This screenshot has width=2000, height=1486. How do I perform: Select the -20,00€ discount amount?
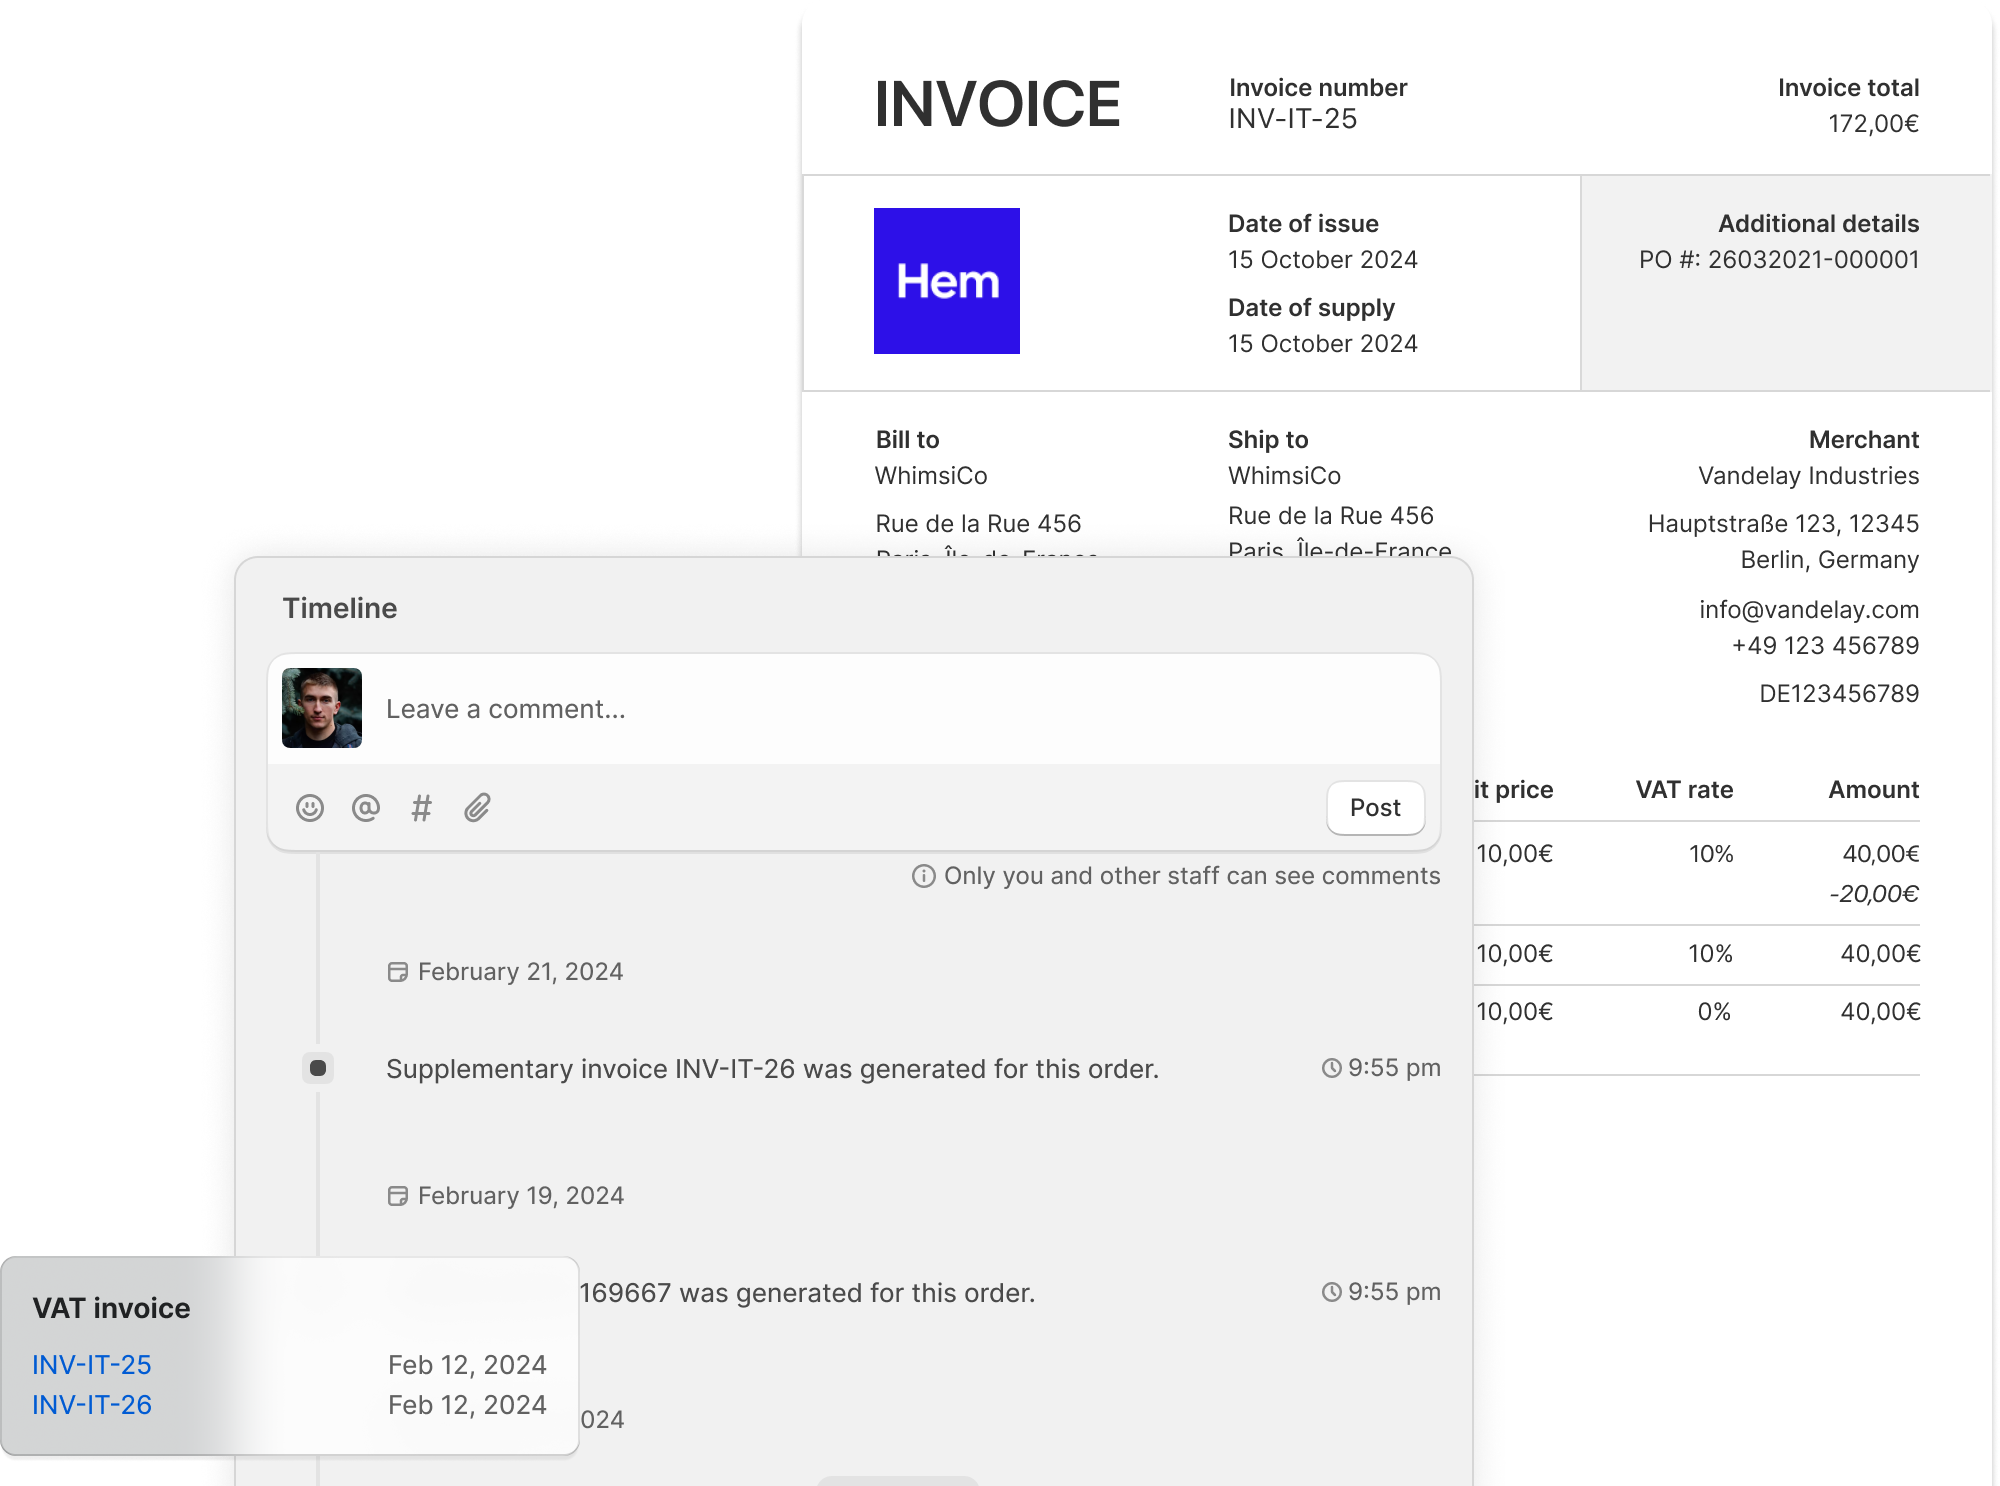(1874, 894)
